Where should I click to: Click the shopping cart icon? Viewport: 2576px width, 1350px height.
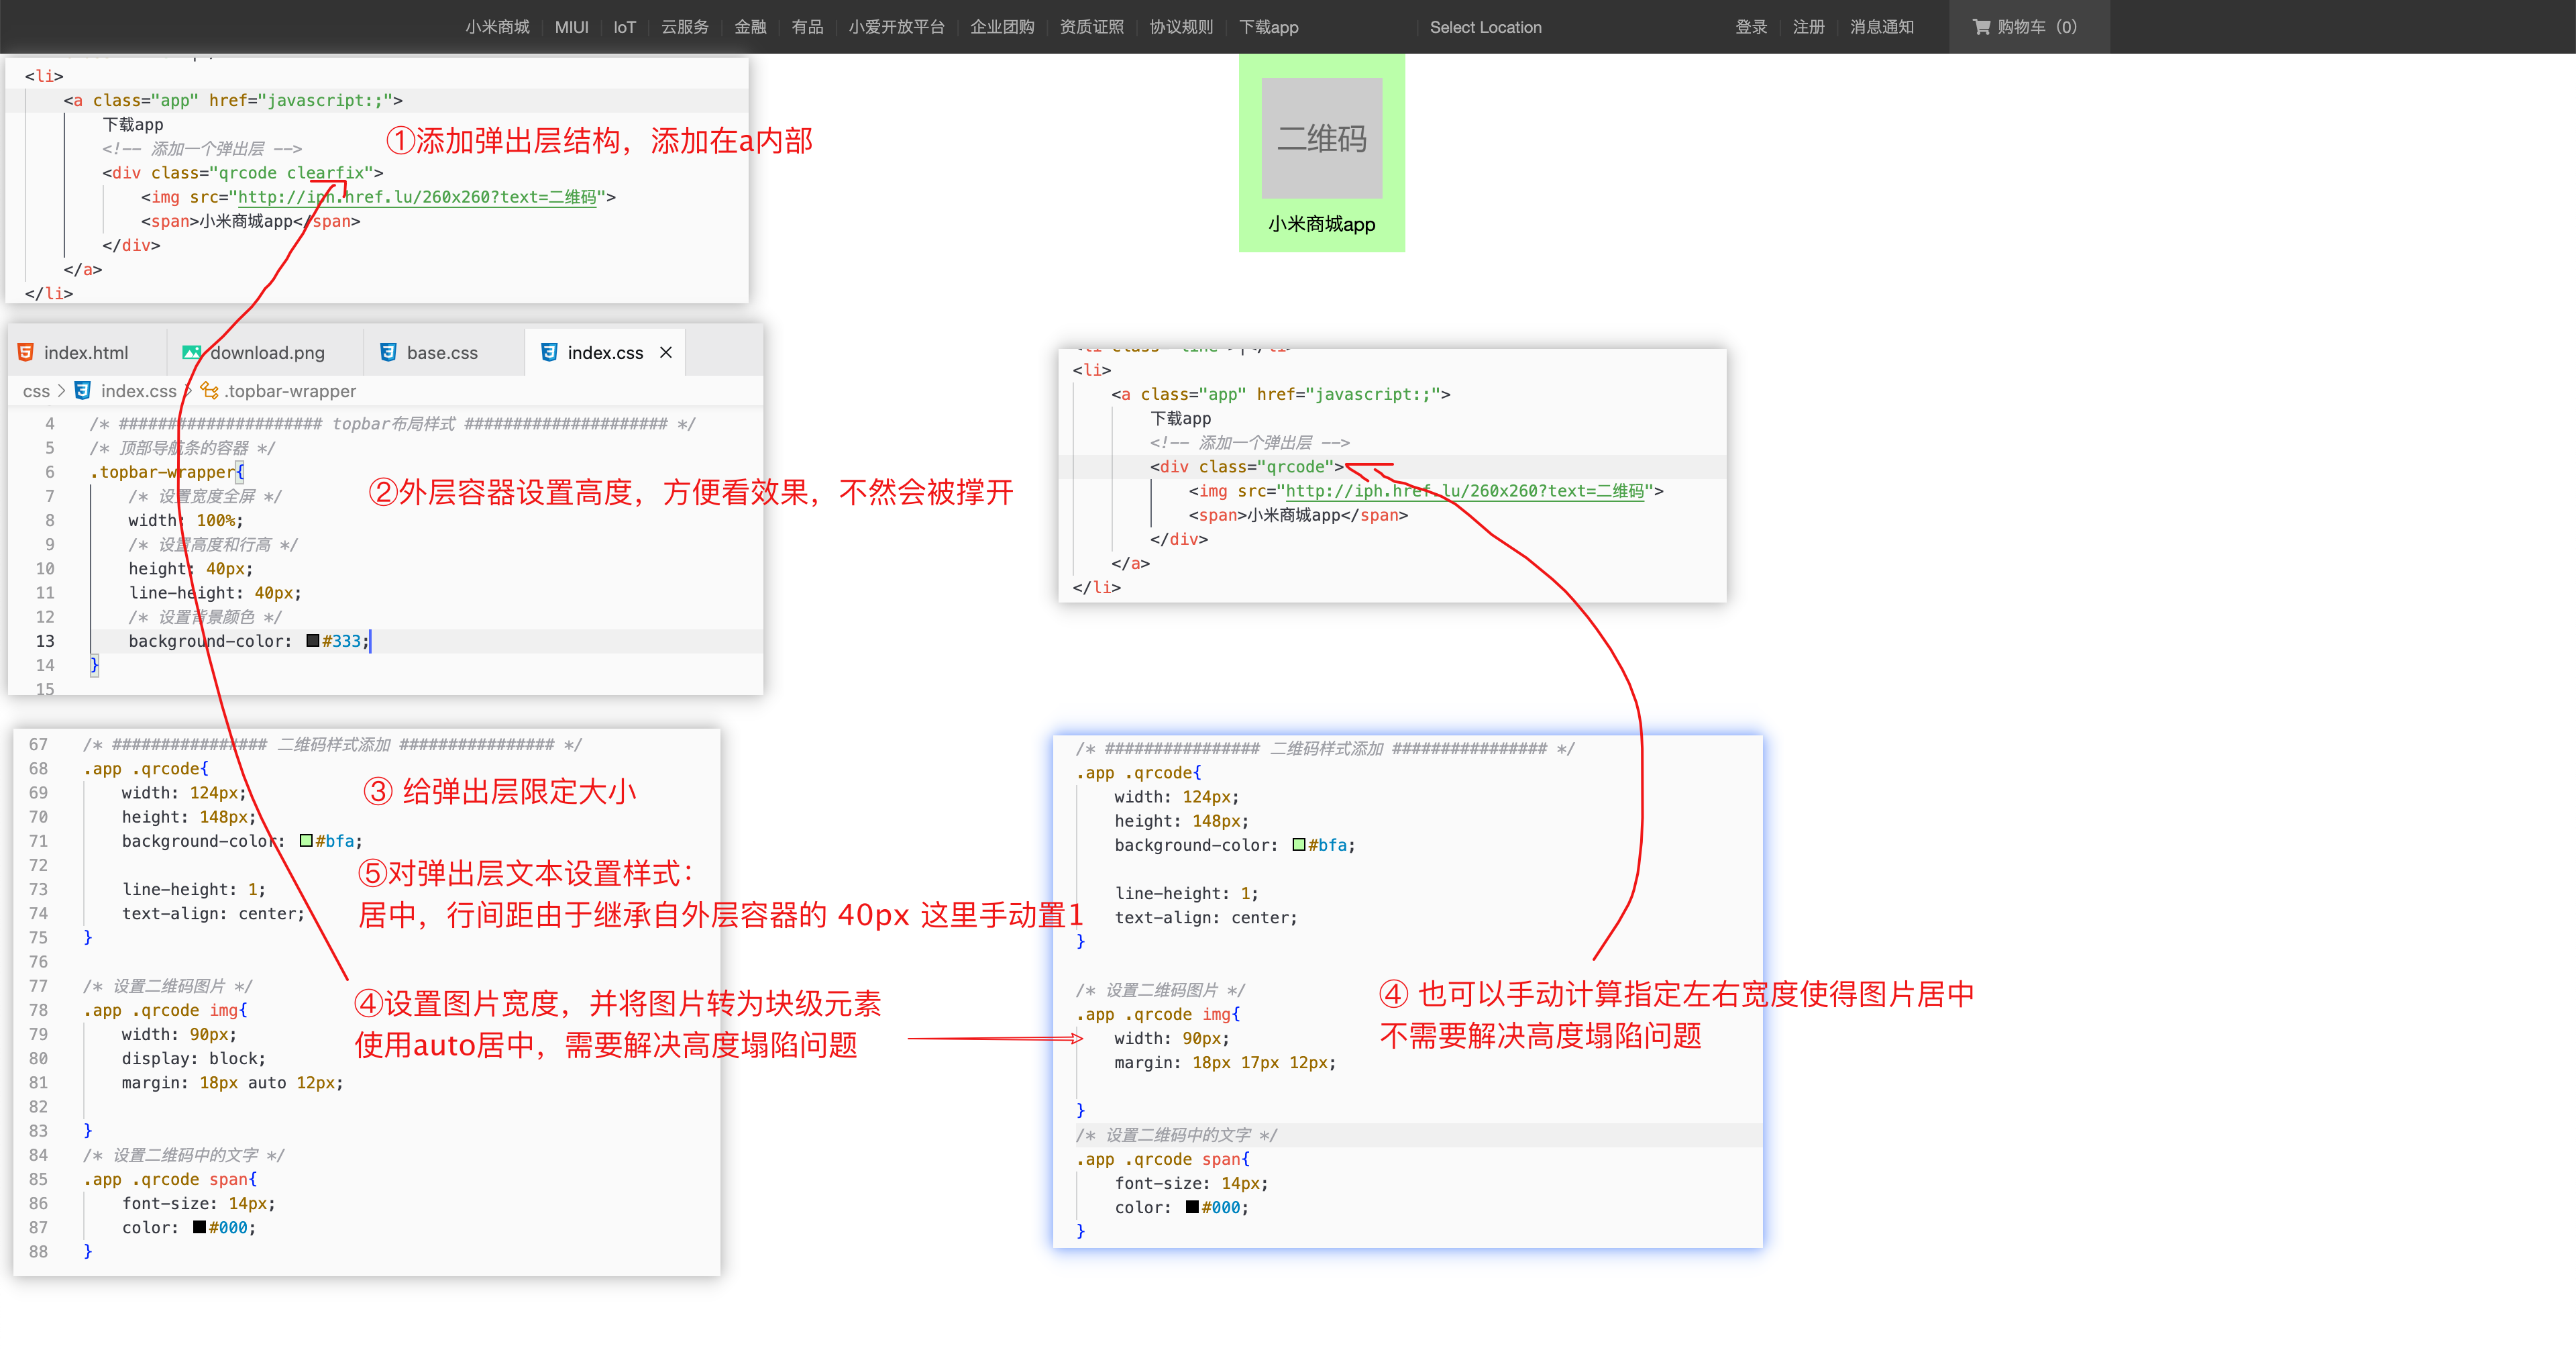click(1980, 27)
